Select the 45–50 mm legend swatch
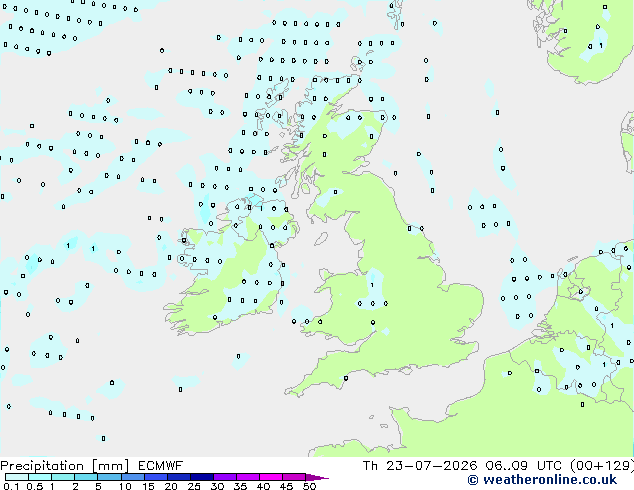This screenshot has height=490, width=634. 294,477
